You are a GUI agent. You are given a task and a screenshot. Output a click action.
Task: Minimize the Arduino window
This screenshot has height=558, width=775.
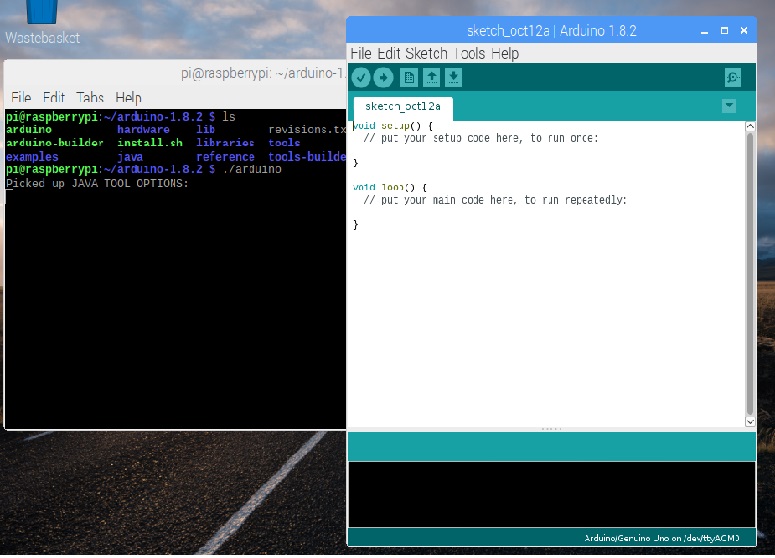coord(704,31)
